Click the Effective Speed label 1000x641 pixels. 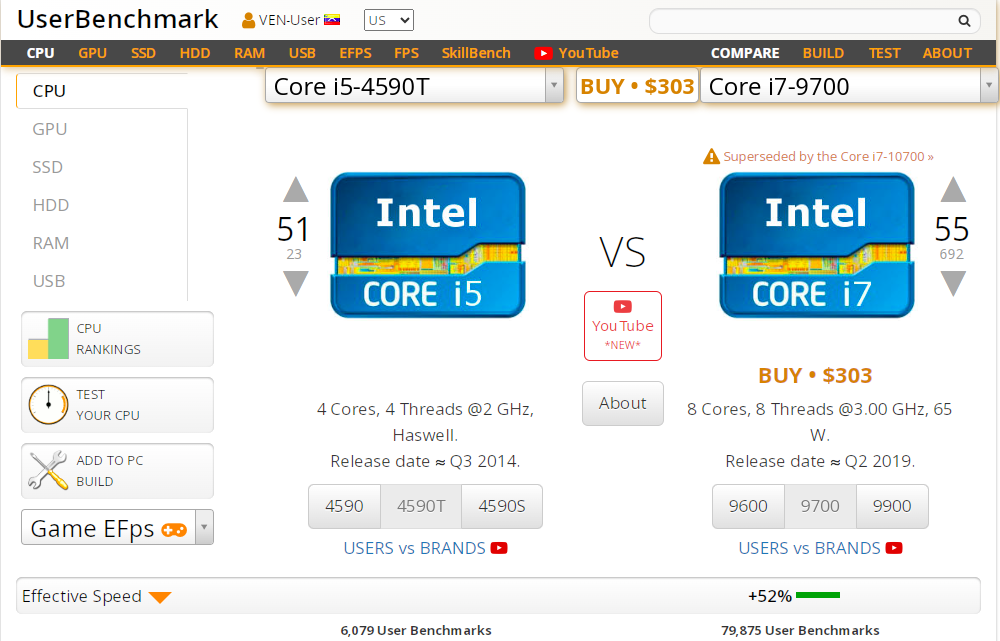(82, 596)
